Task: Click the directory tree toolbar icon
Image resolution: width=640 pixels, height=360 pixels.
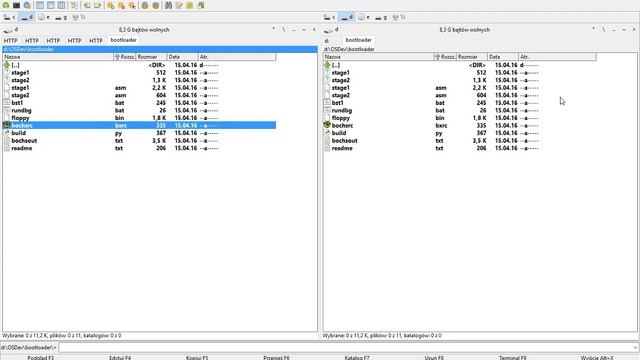Action: tap(74, 5)
